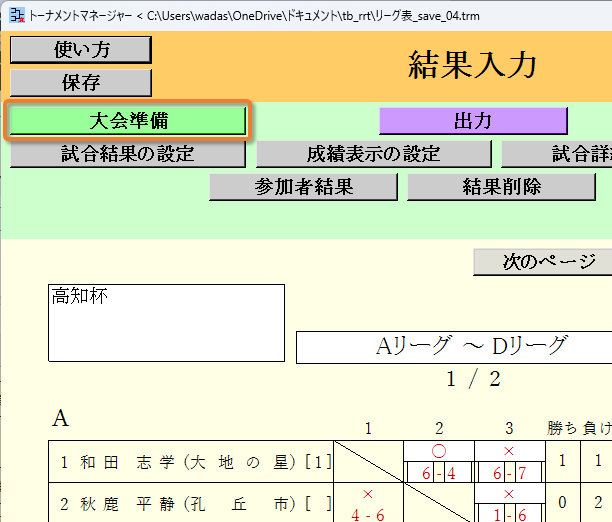
Task: Click the 6-4 score cell in row 1
Action: point(439,474)
